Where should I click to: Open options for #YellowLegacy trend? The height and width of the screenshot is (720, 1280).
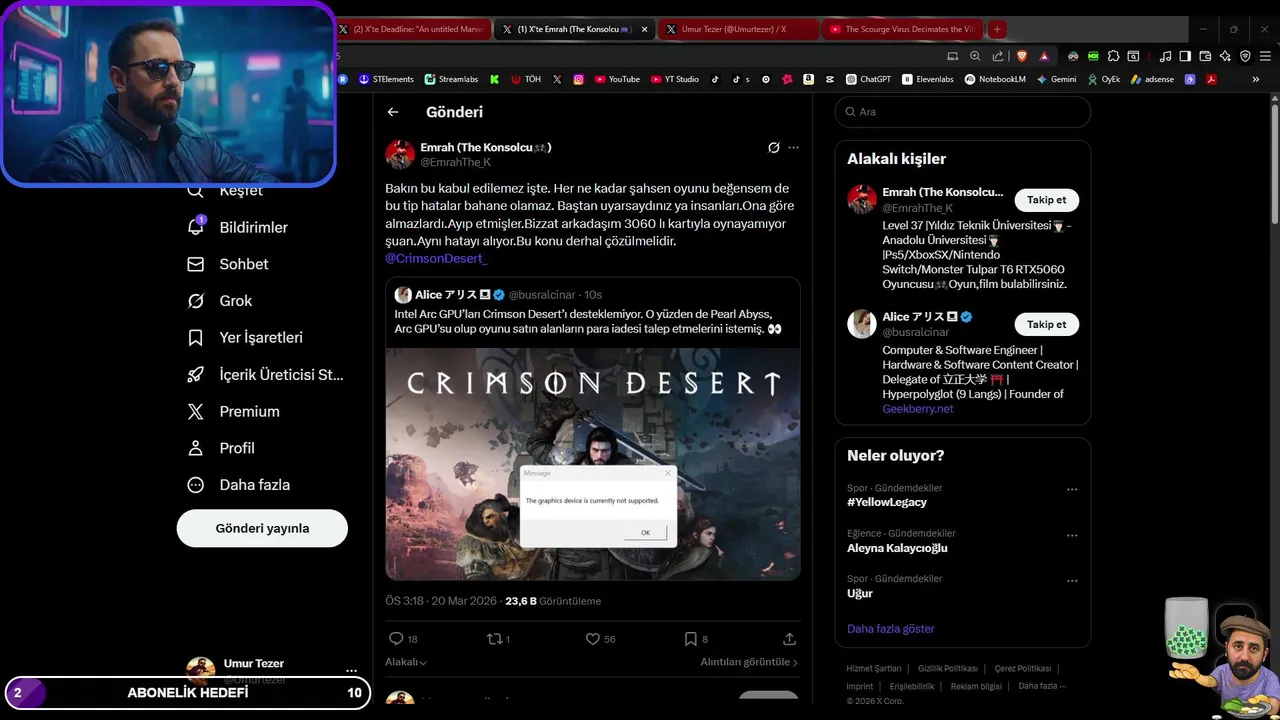(1072, 490)
